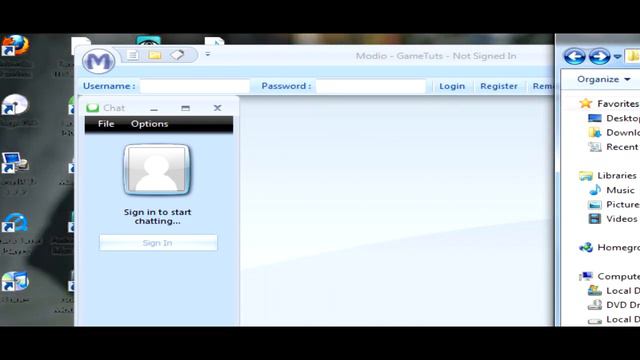The width and height of the screenshot is (640, 360).
Task: Click the Videos filmstrip icon in Explorer
Action: click(x=595, y=219)
